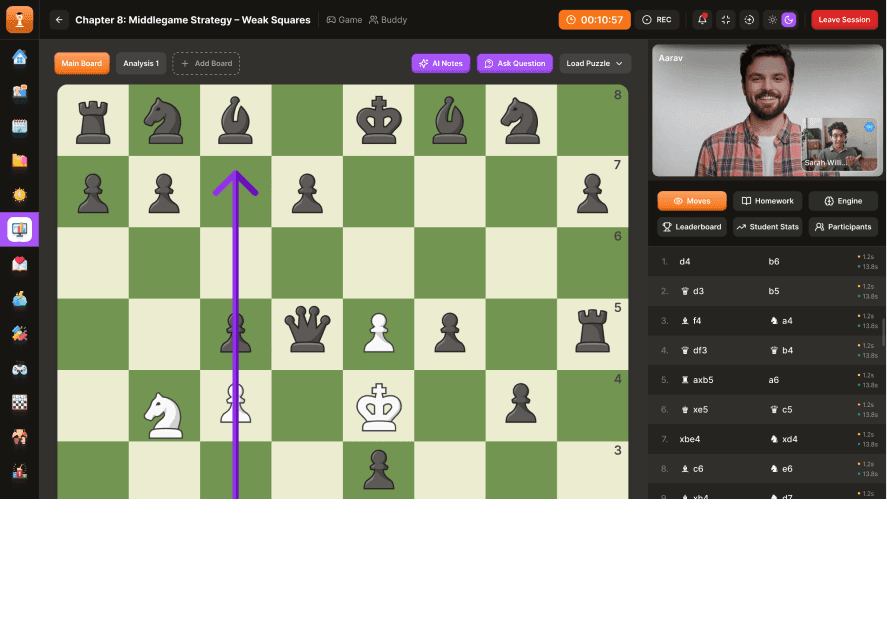The height and width of the screenshot is (631, 887).
Task: Switch to Analysis 1 tab
Action: 141,63
